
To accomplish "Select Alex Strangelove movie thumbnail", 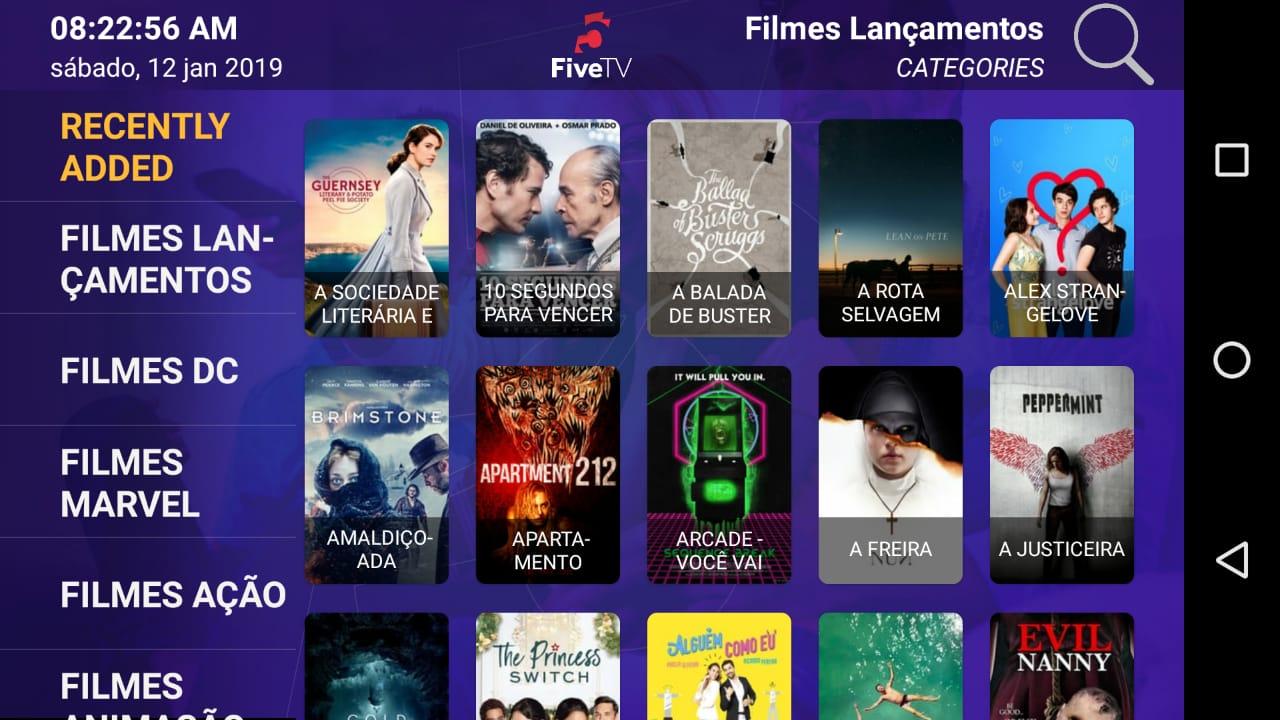I will coord(1062,228).
